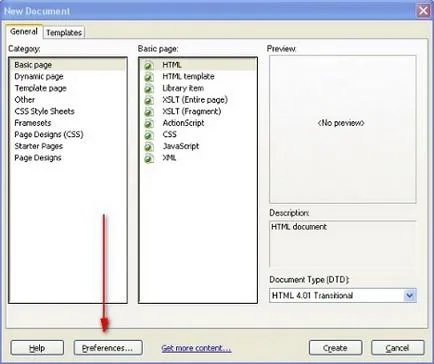Select the last Page Designs category
The image size is (434, 364).
pyautogui.click(x=38, y=158)
